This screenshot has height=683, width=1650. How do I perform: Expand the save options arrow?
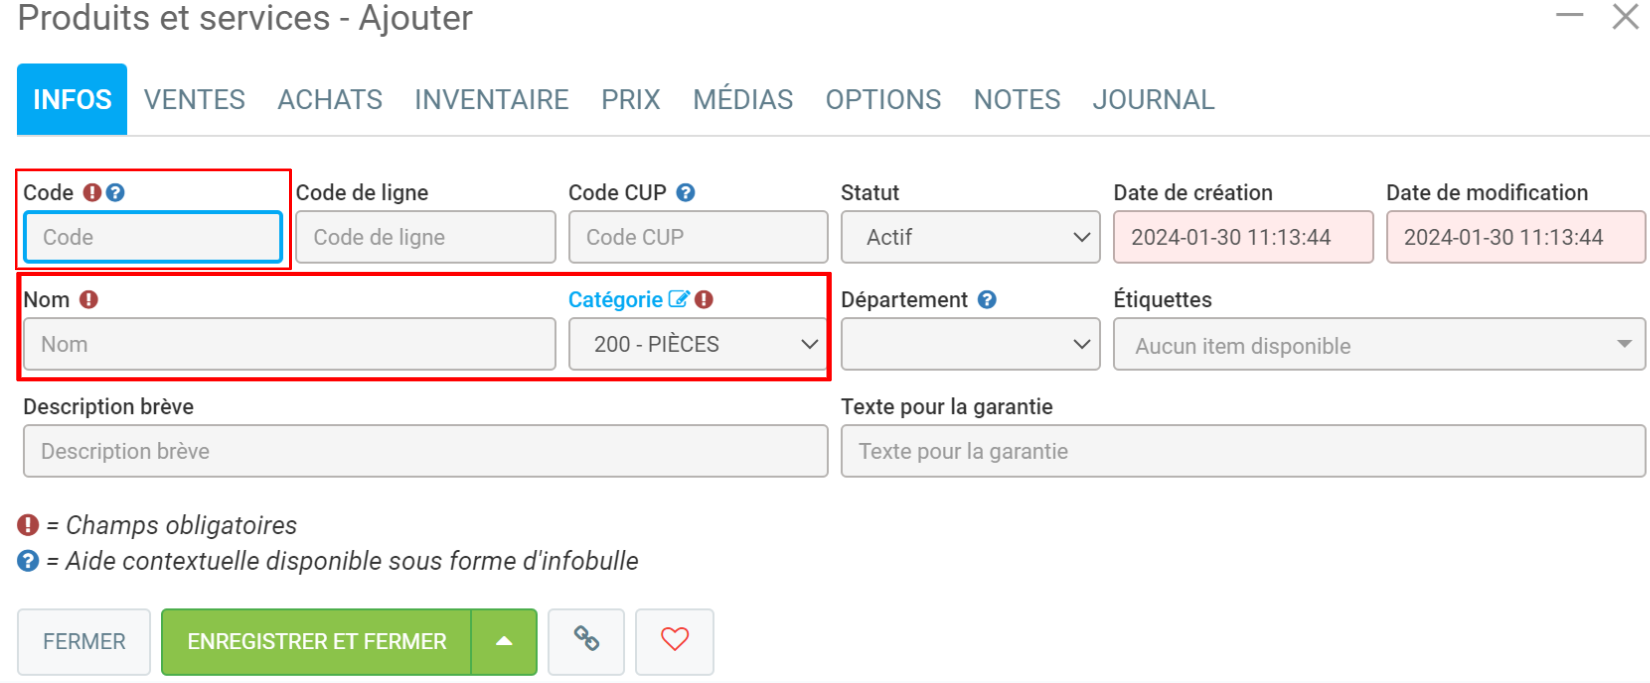coord(504,642)
